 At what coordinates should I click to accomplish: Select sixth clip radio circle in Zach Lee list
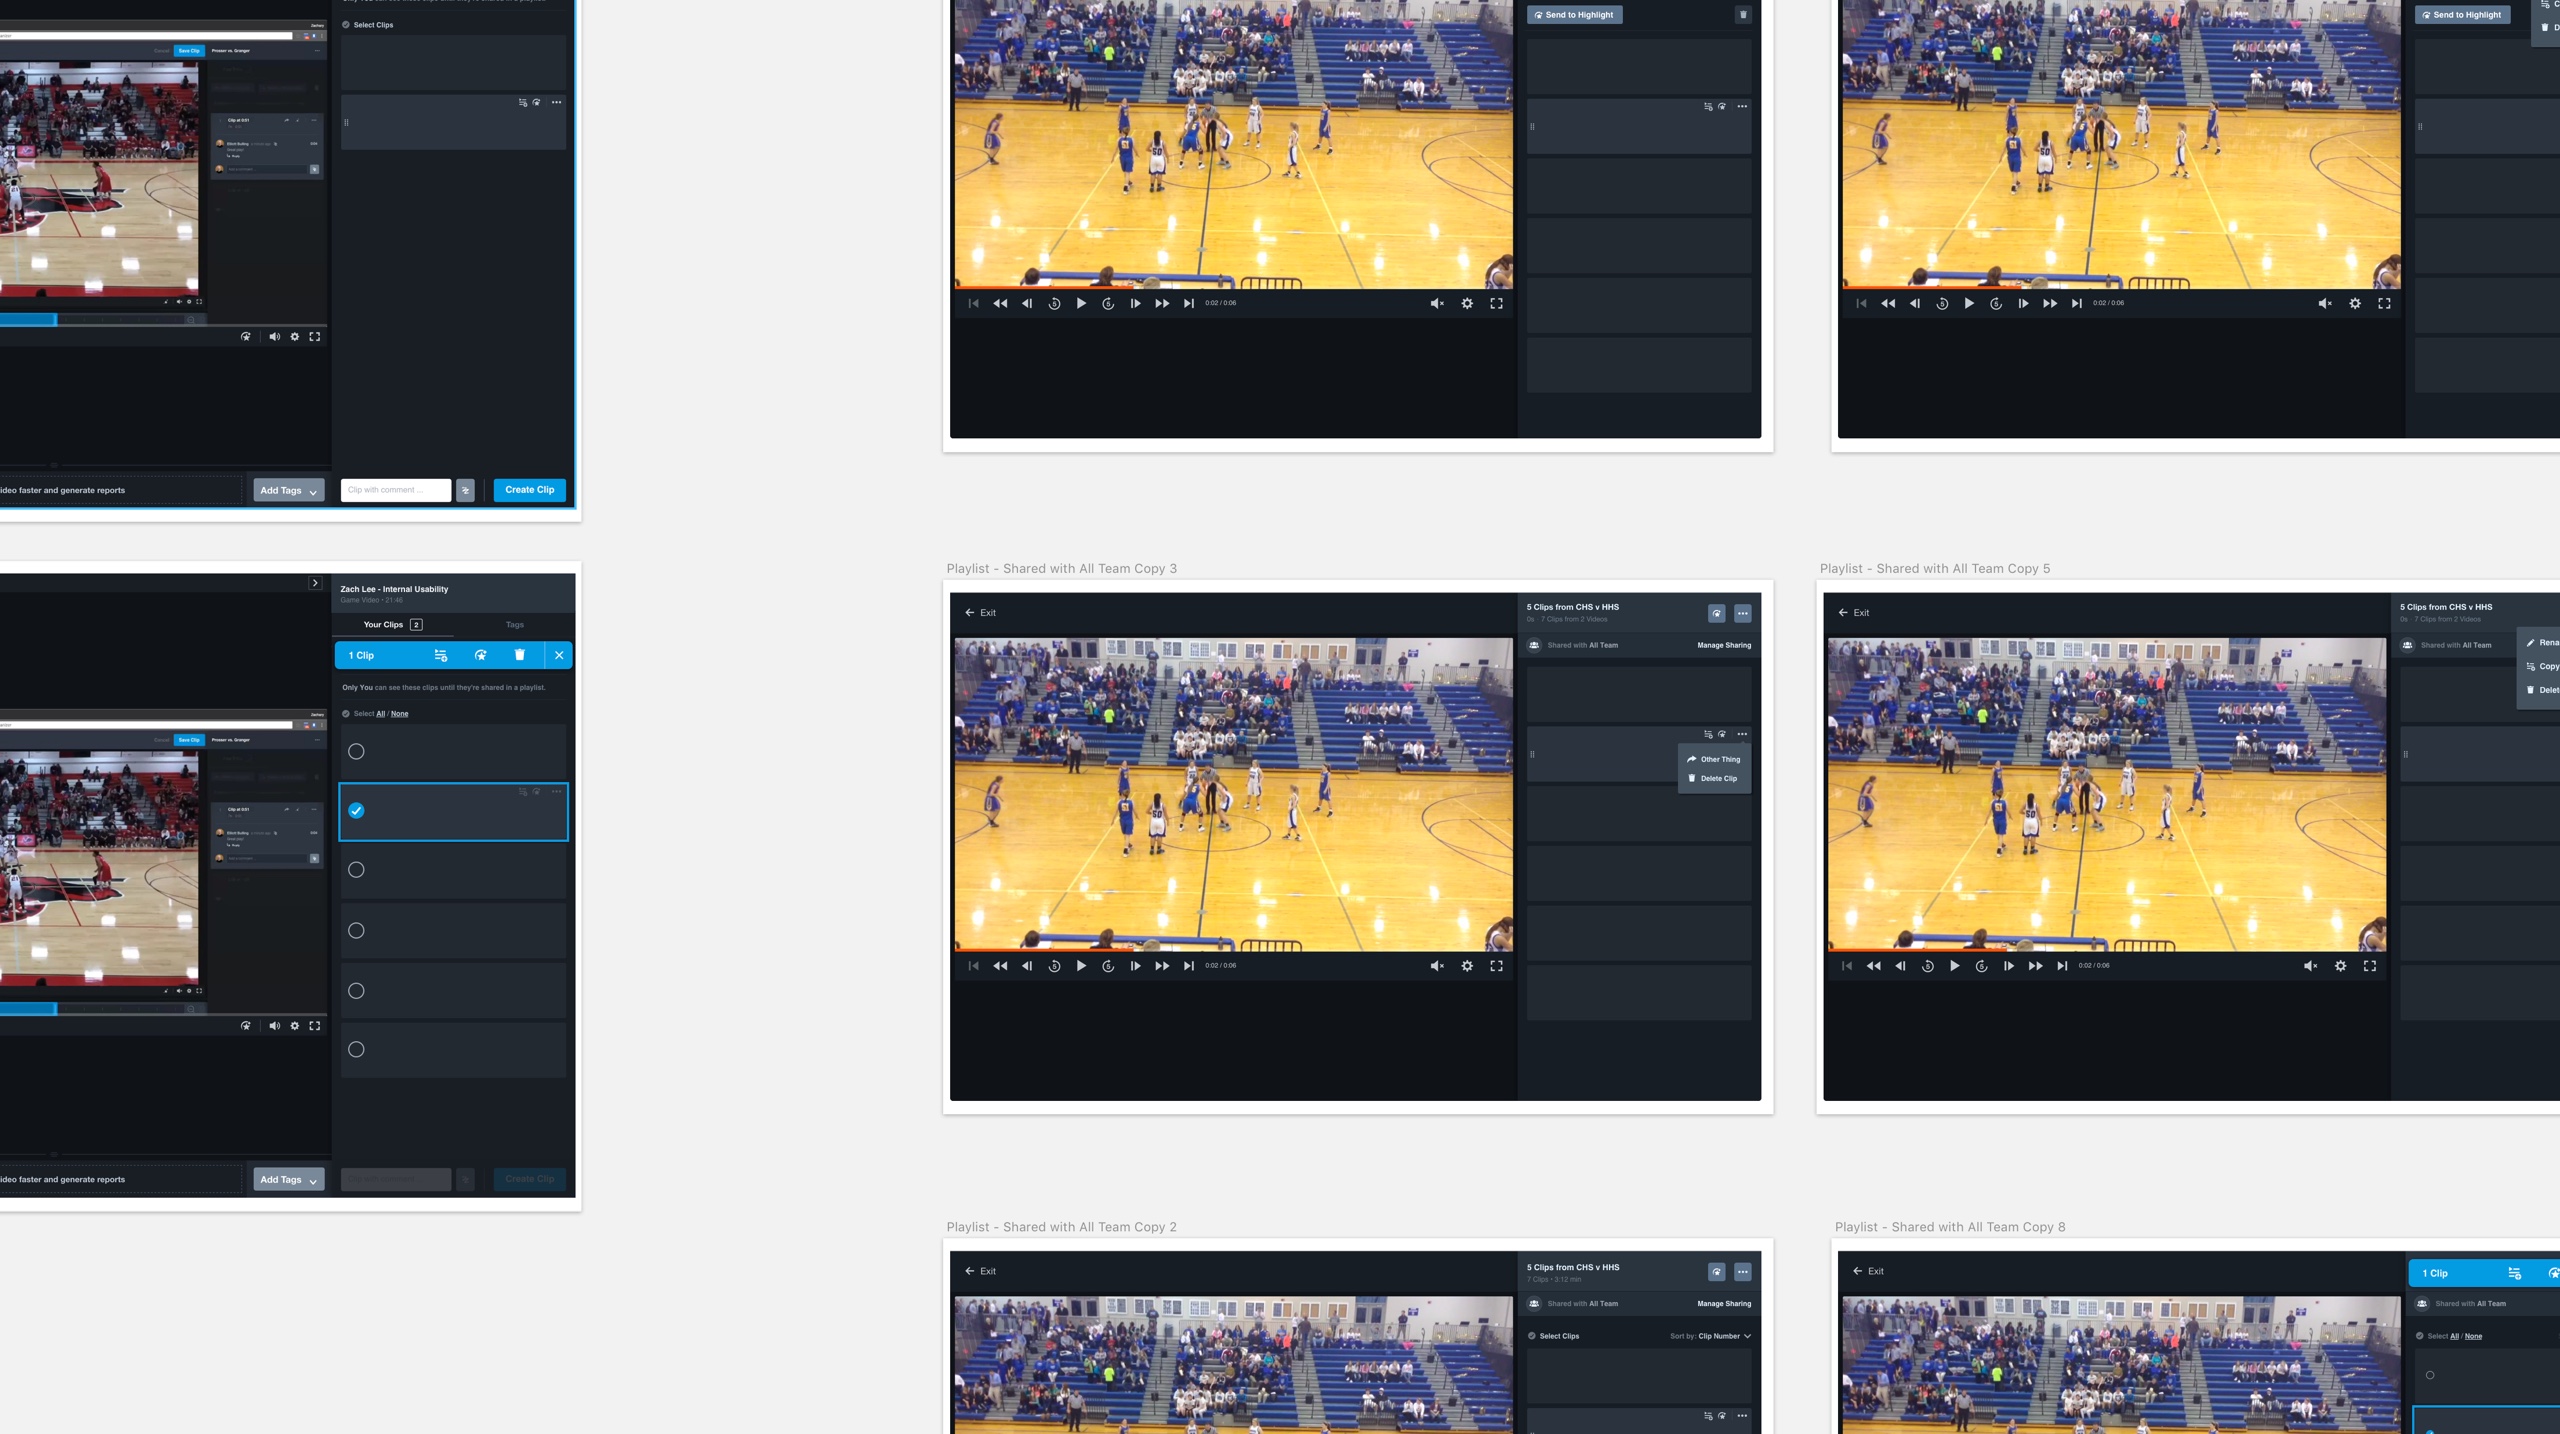tap(356, 1050)
